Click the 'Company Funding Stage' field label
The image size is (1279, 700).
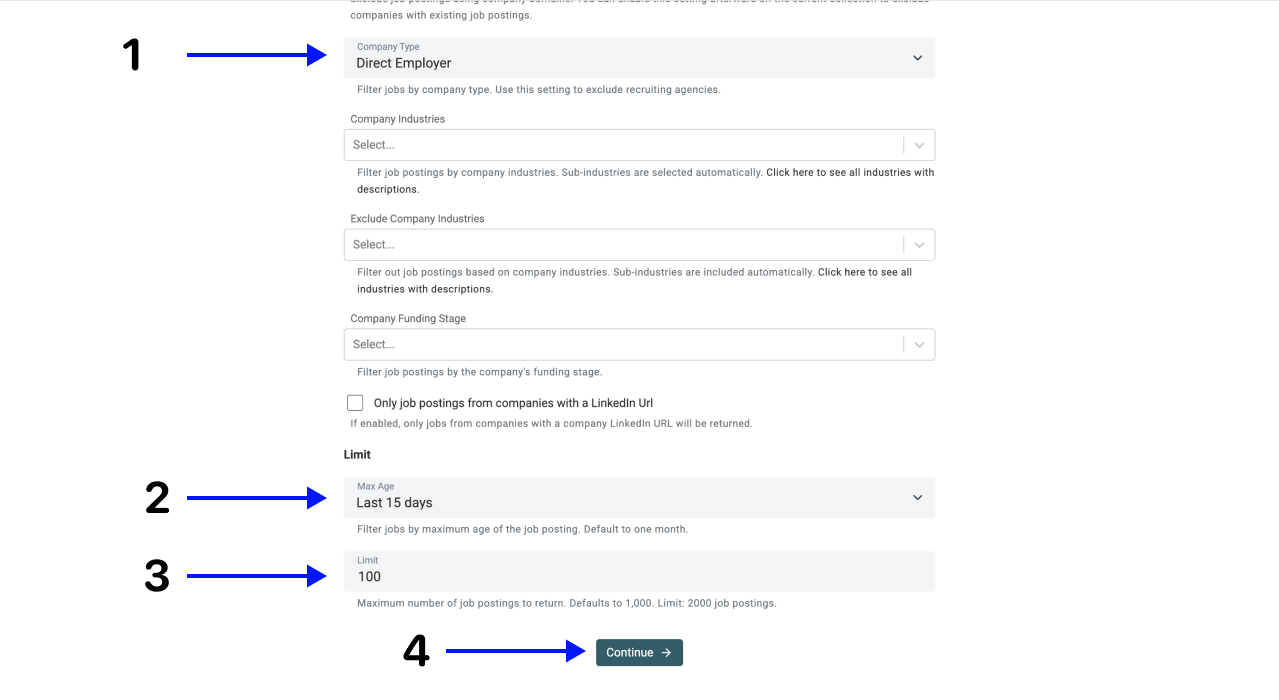pyautogui.click(x=408, y=319)
